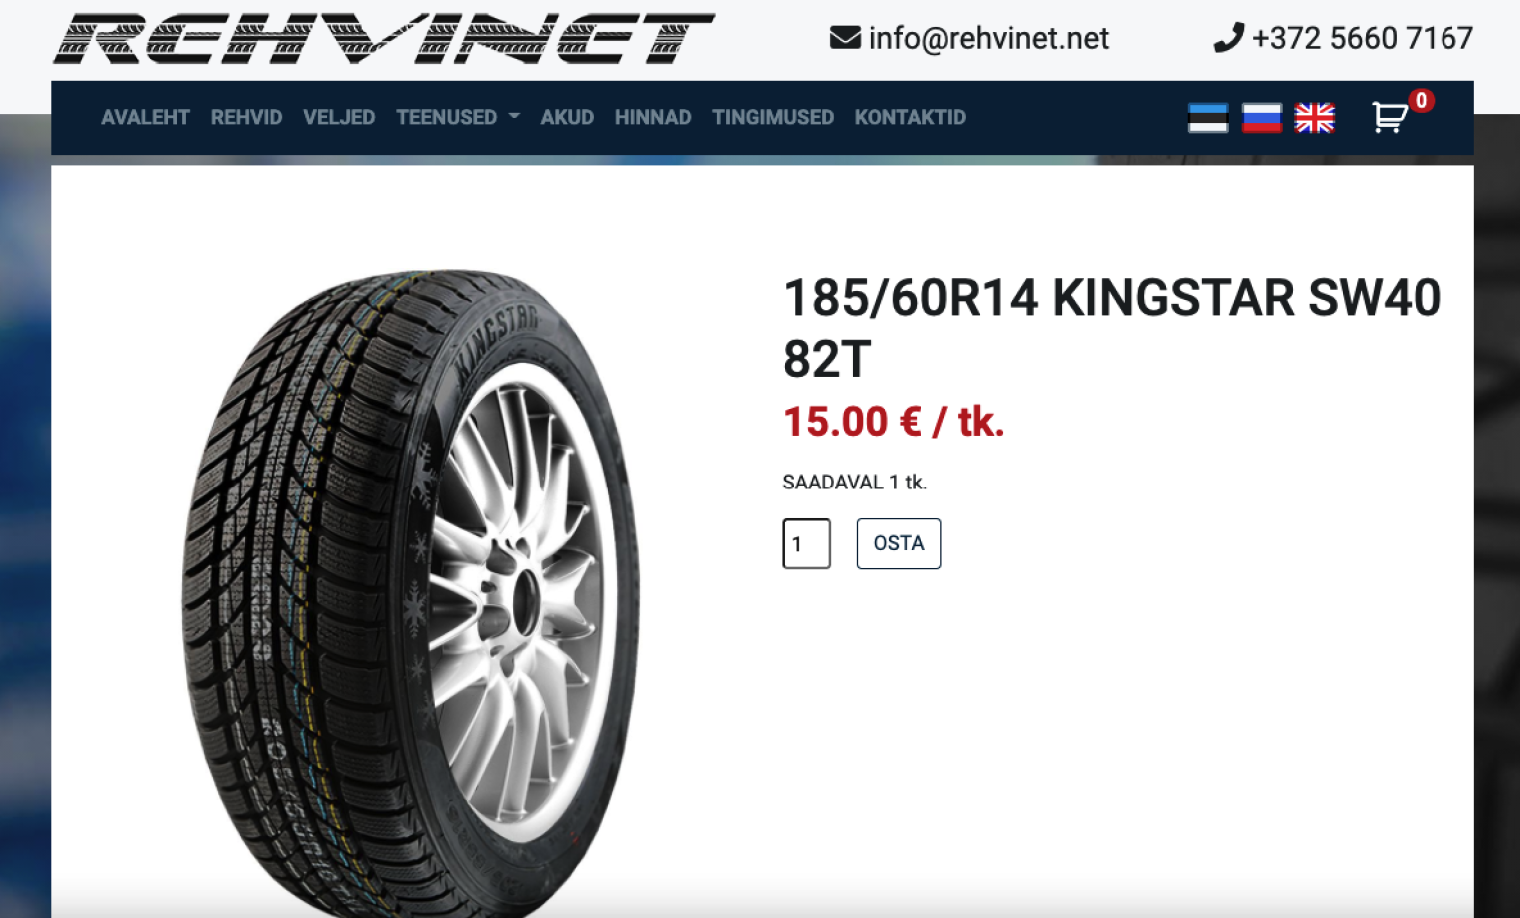This screenshot has width=1520, height=918.
Task: Click the phone handset icon
Action: click(x=1228, y=38)
